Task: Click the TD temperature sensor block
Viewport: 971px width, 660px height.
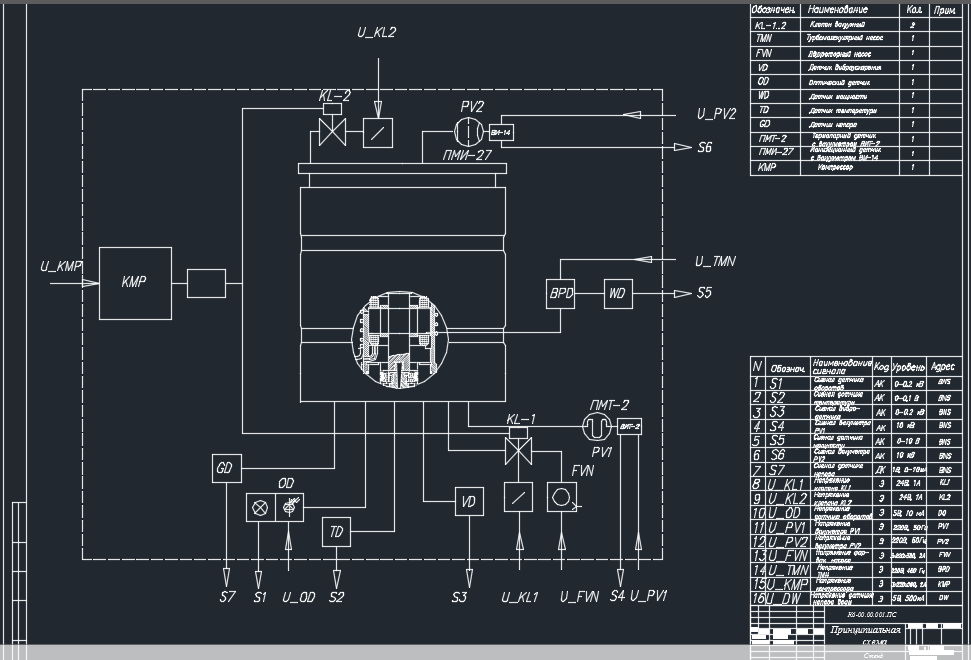Action: (x=336, y=532)
